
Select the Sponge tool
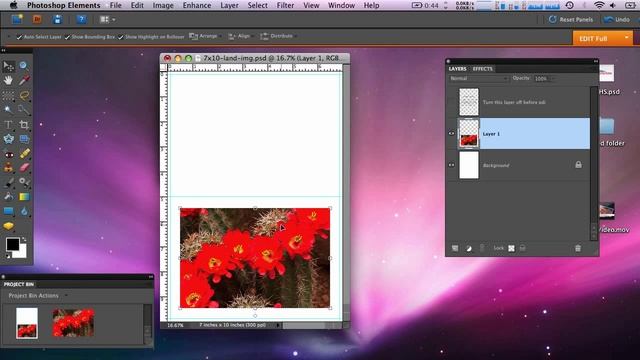point(8,226)
